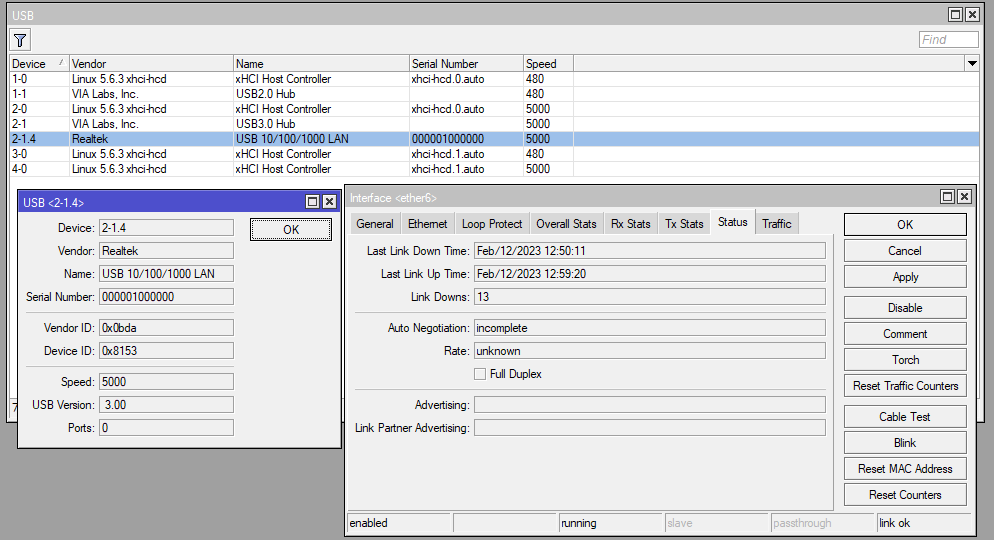Click the Device ID field 0x8153
This screenshot has width=994, height=540.
click(166, 350)
